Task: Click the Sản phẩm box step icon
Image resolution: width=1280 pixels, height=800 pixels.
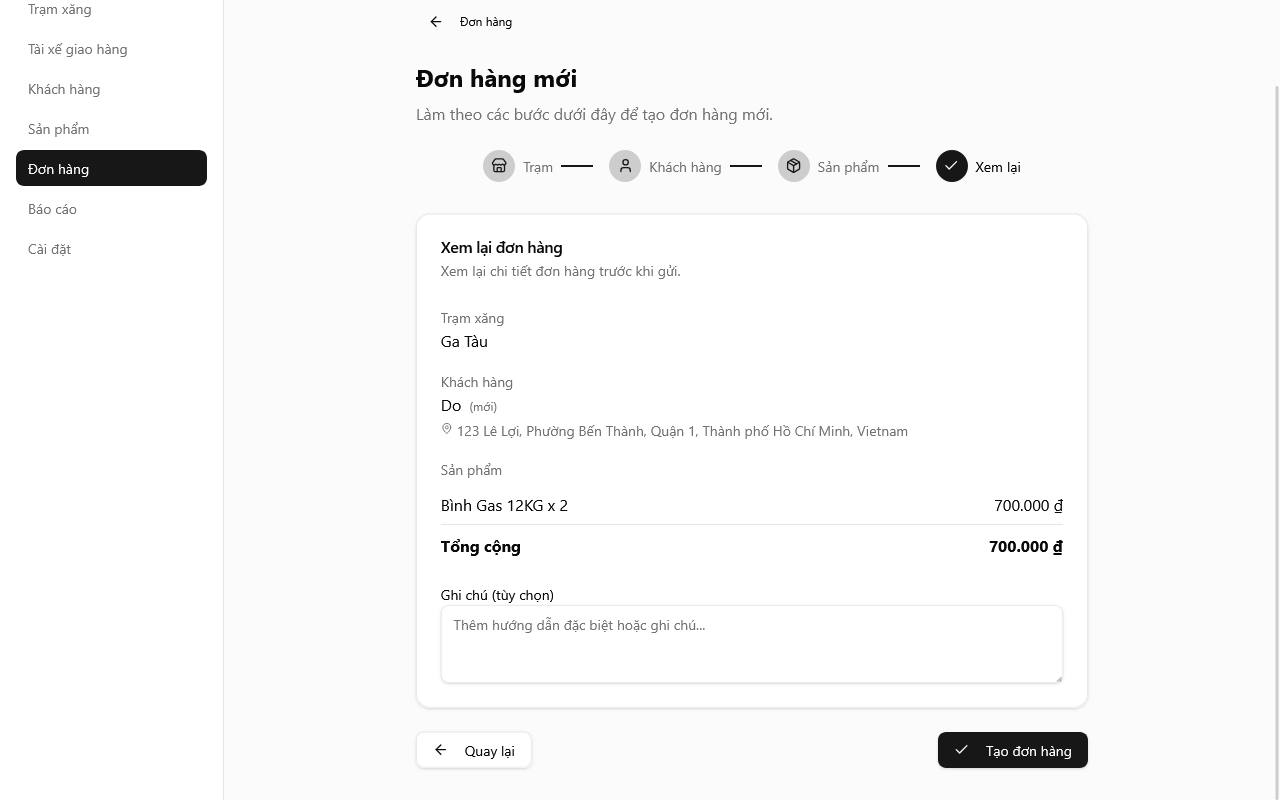Action: (x=794, y=166)
